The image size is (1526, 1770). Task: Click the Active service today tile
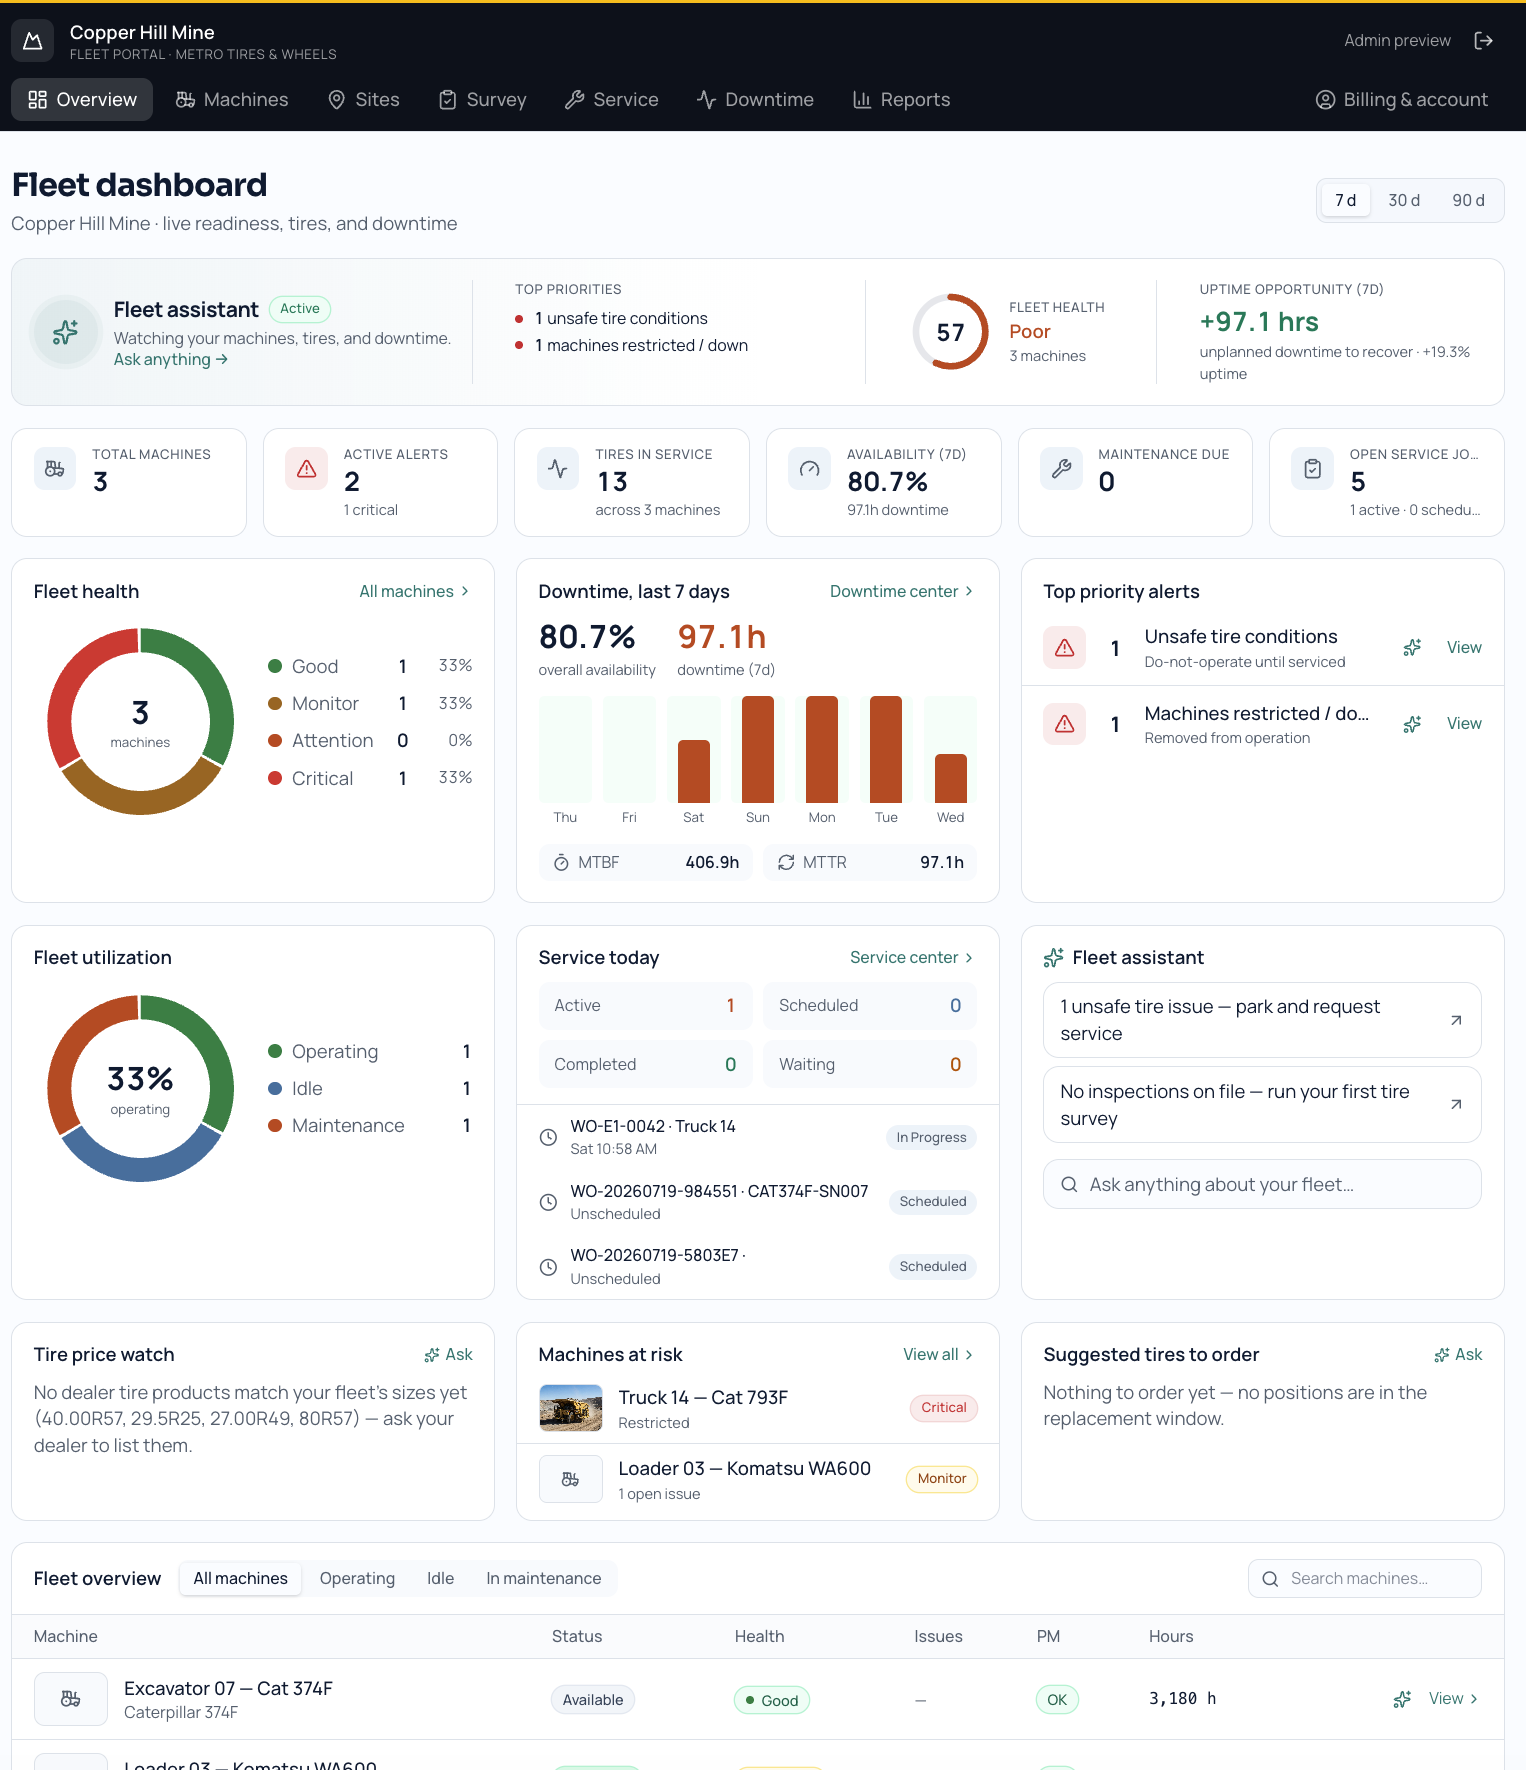pos(645,1006)
